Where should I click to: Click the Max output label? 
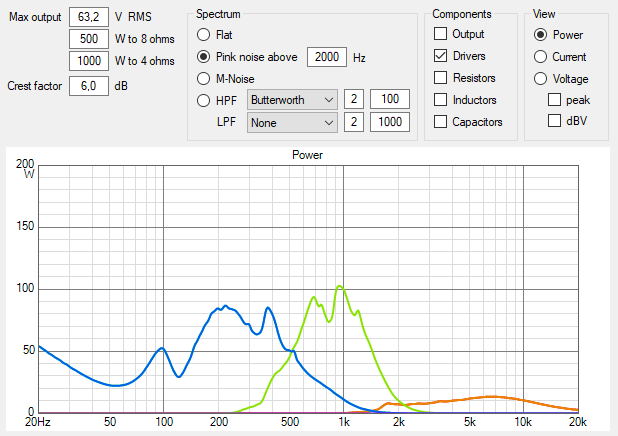point(35,17)
